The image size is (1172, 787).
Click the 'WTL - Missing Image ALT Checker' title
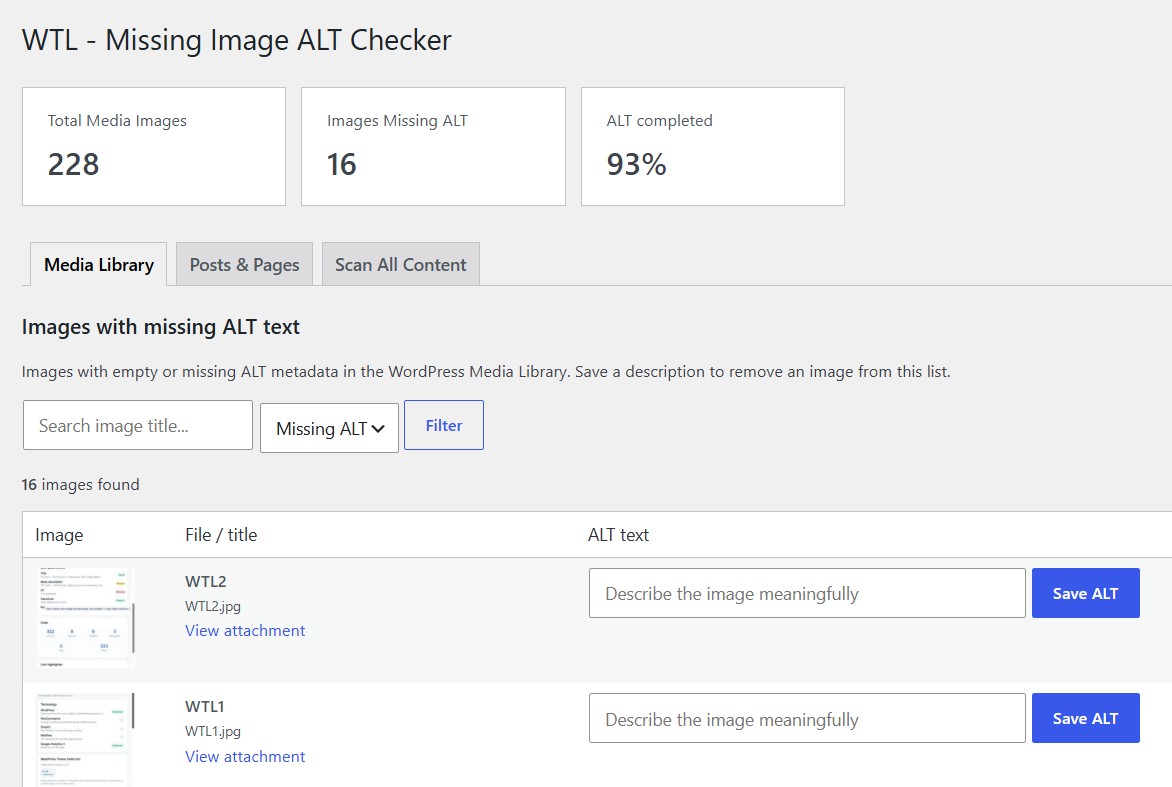point(237,40)
